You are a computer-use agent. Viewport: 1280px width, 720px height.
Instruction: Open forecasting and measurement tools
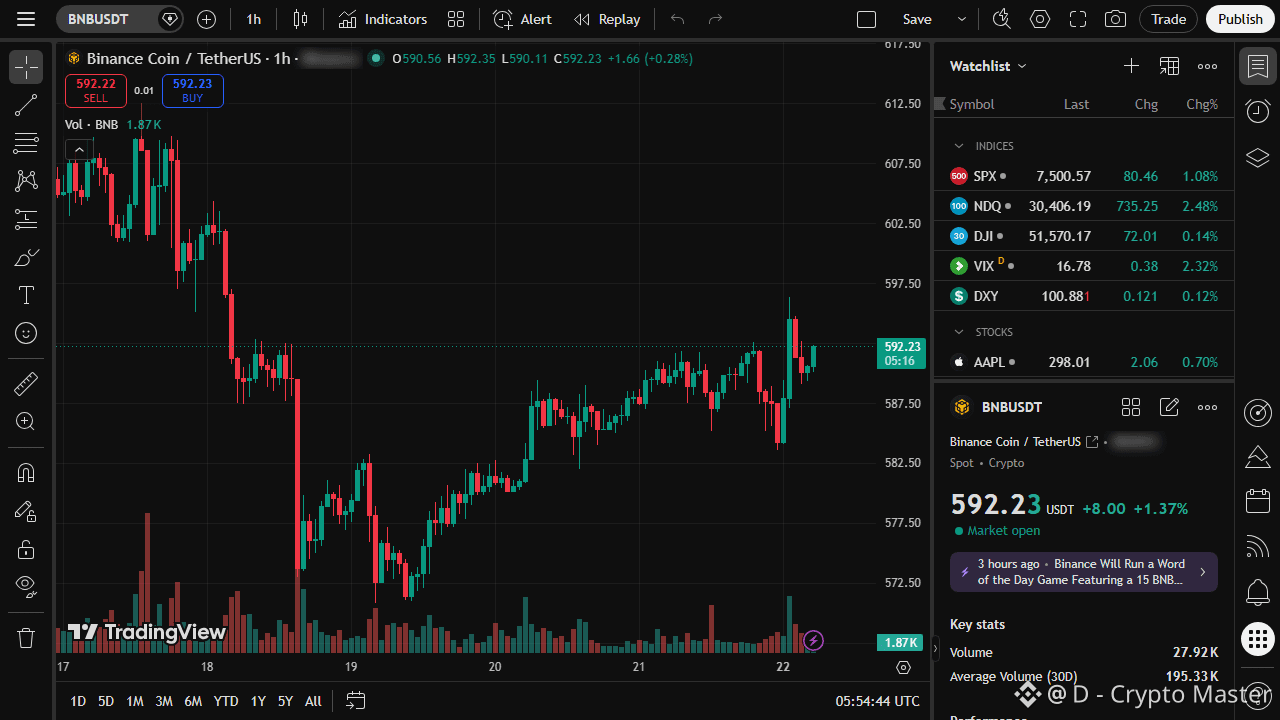tap(26, 219)
